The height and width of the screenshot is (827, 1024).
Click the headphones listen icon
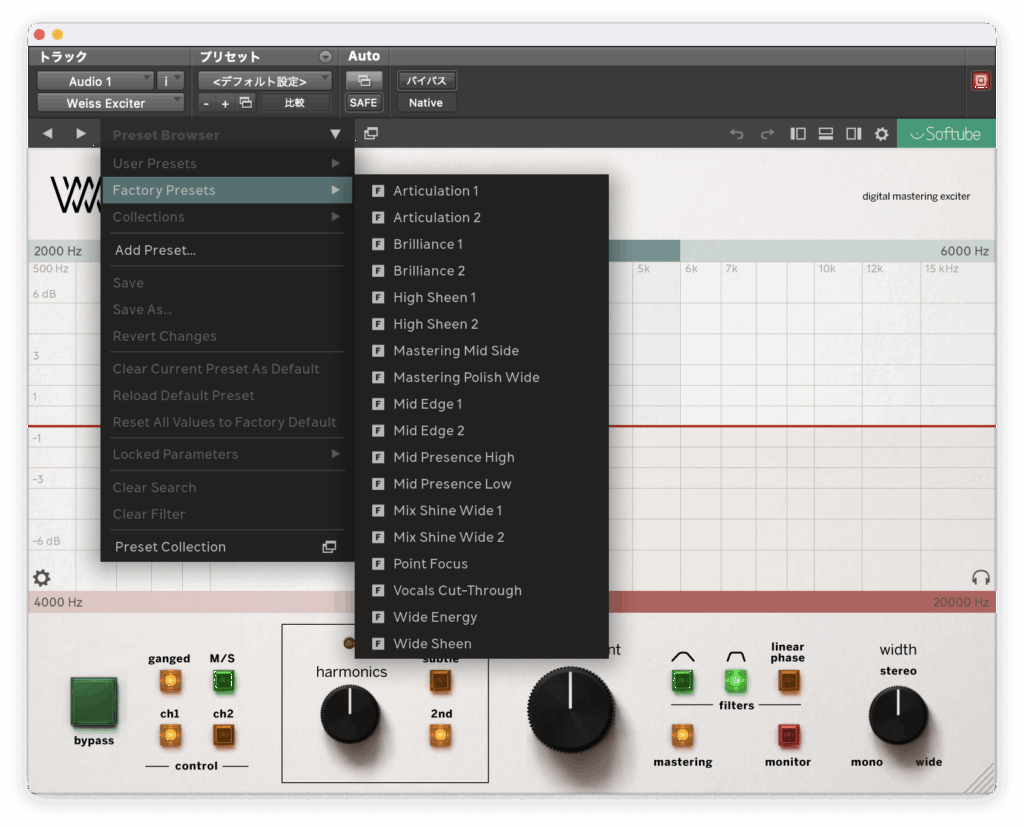click(x=980, y=577)
